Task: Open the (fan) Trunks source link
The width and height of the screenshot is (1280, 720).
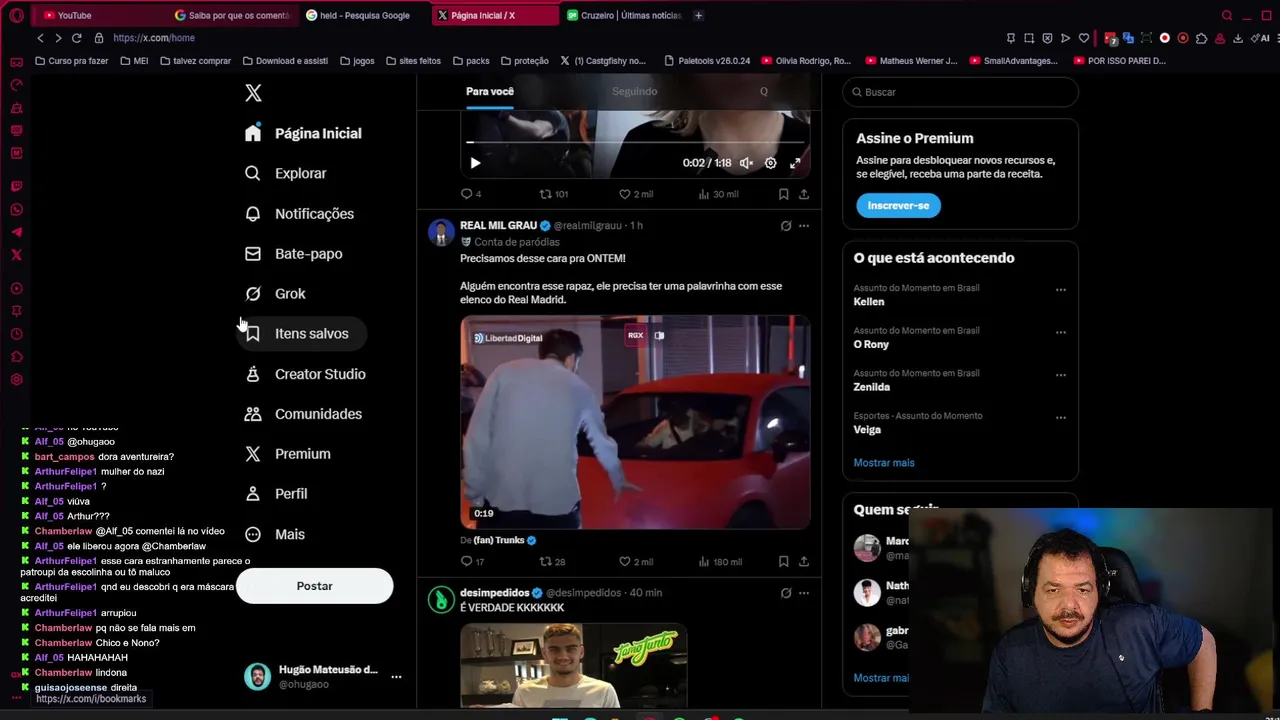Action: click(x=498, y=540)
